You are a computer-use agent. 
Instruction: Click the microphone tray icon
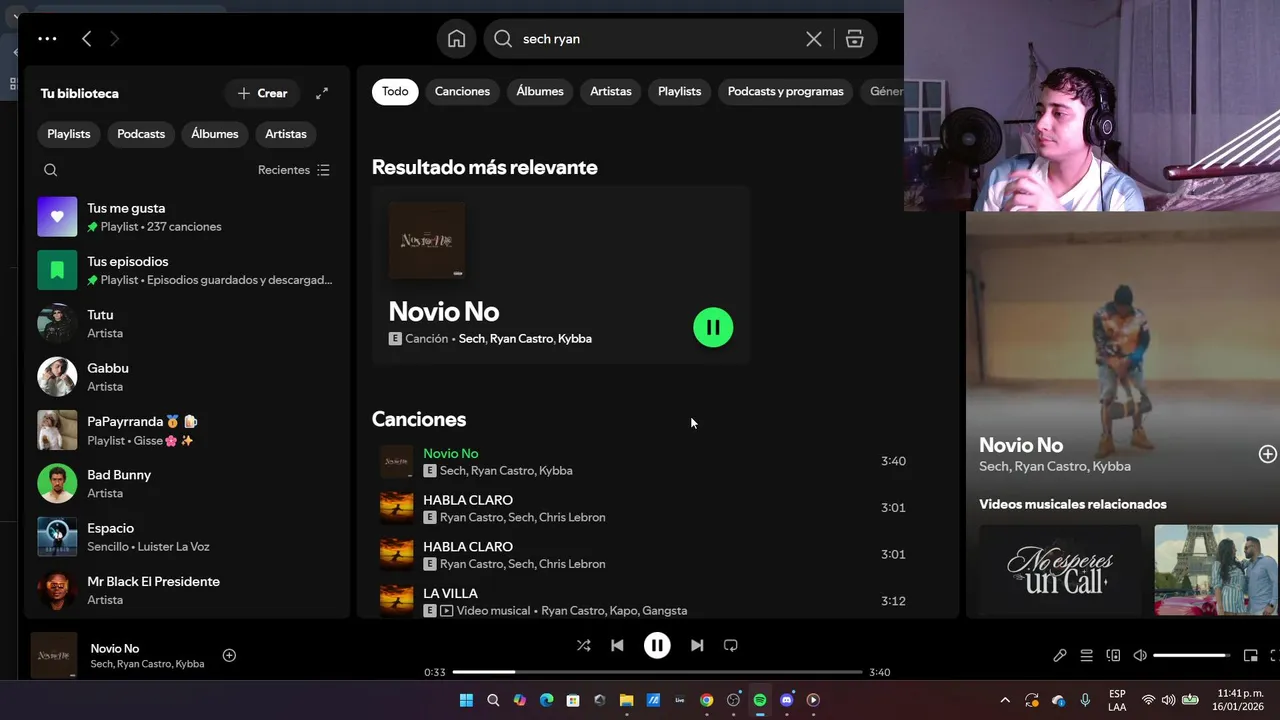[x=1085, y=700]
